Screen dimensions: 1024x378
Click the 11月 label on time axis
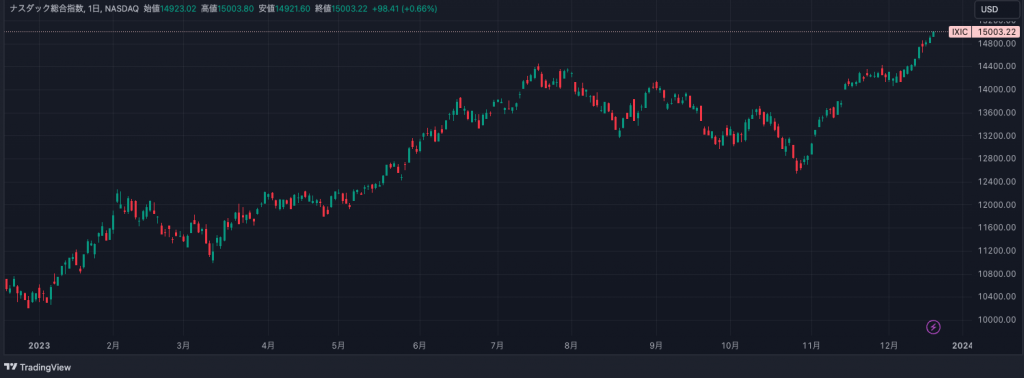pos(810,345)
